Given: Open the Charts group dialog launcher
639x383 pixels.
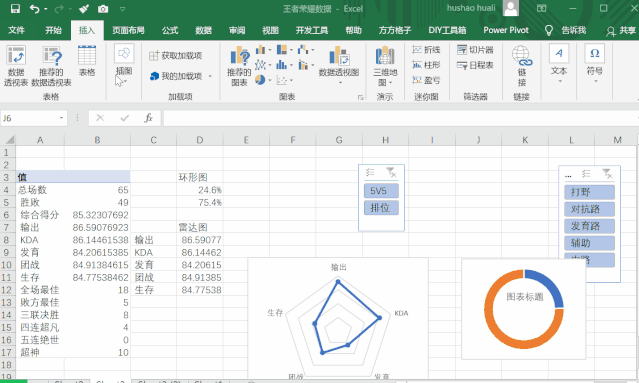Looking at the screenshot, I should point(360,97).
